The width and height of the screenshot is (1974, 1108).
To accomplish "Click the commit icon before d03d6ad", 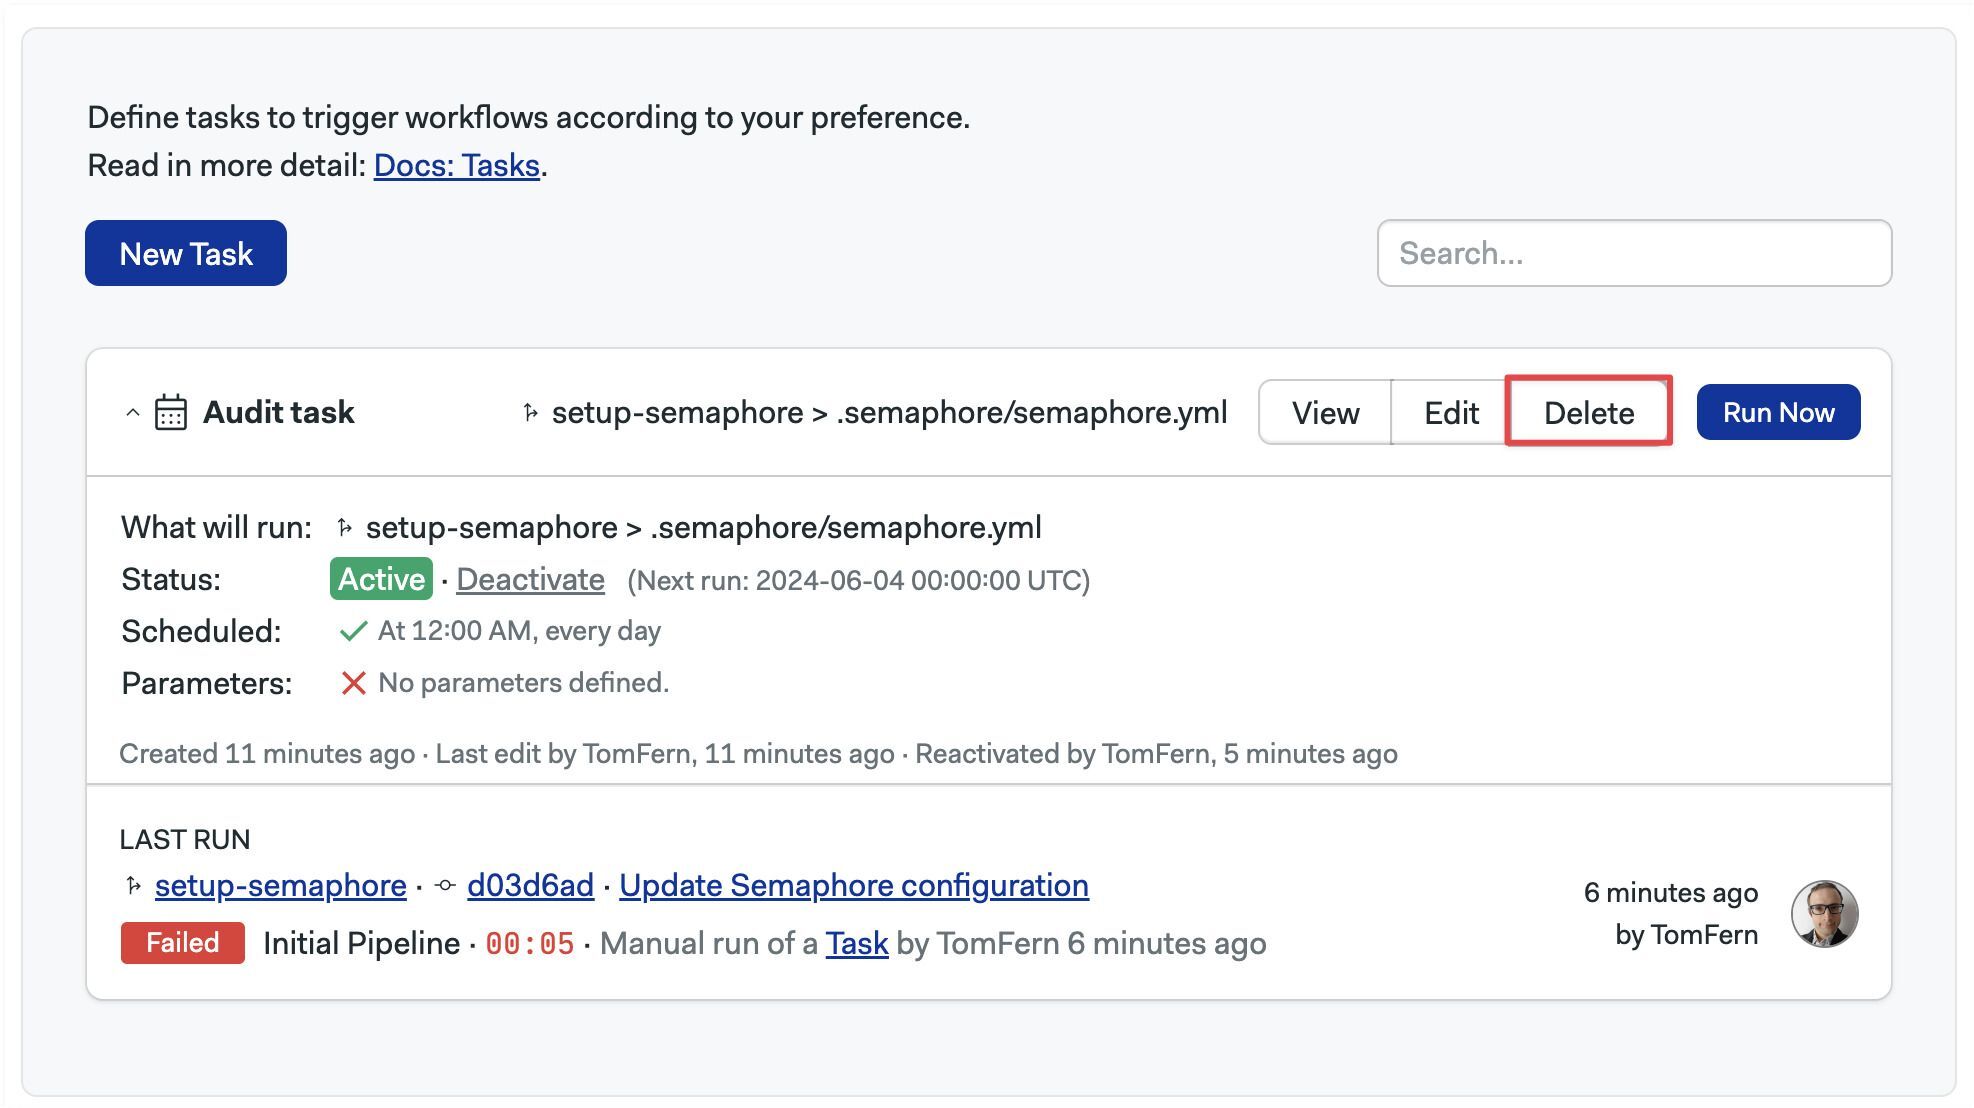I will (446, 885).
